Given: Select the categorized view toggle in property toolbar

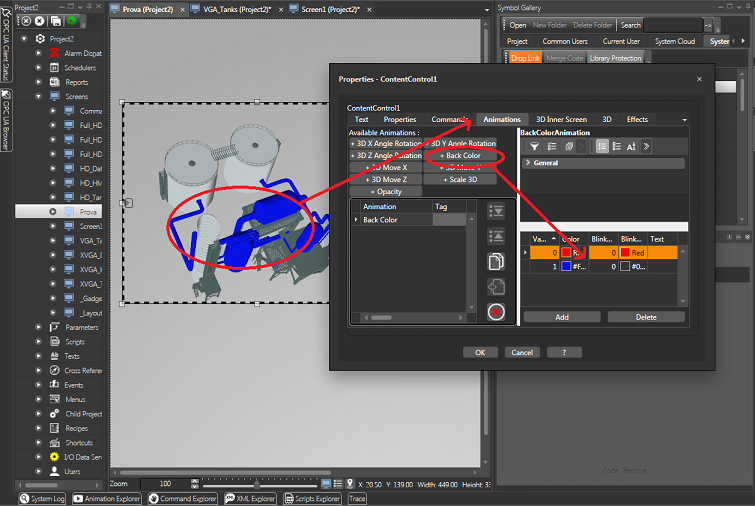Looking at the screenshot, I should [x=602, y=146].
